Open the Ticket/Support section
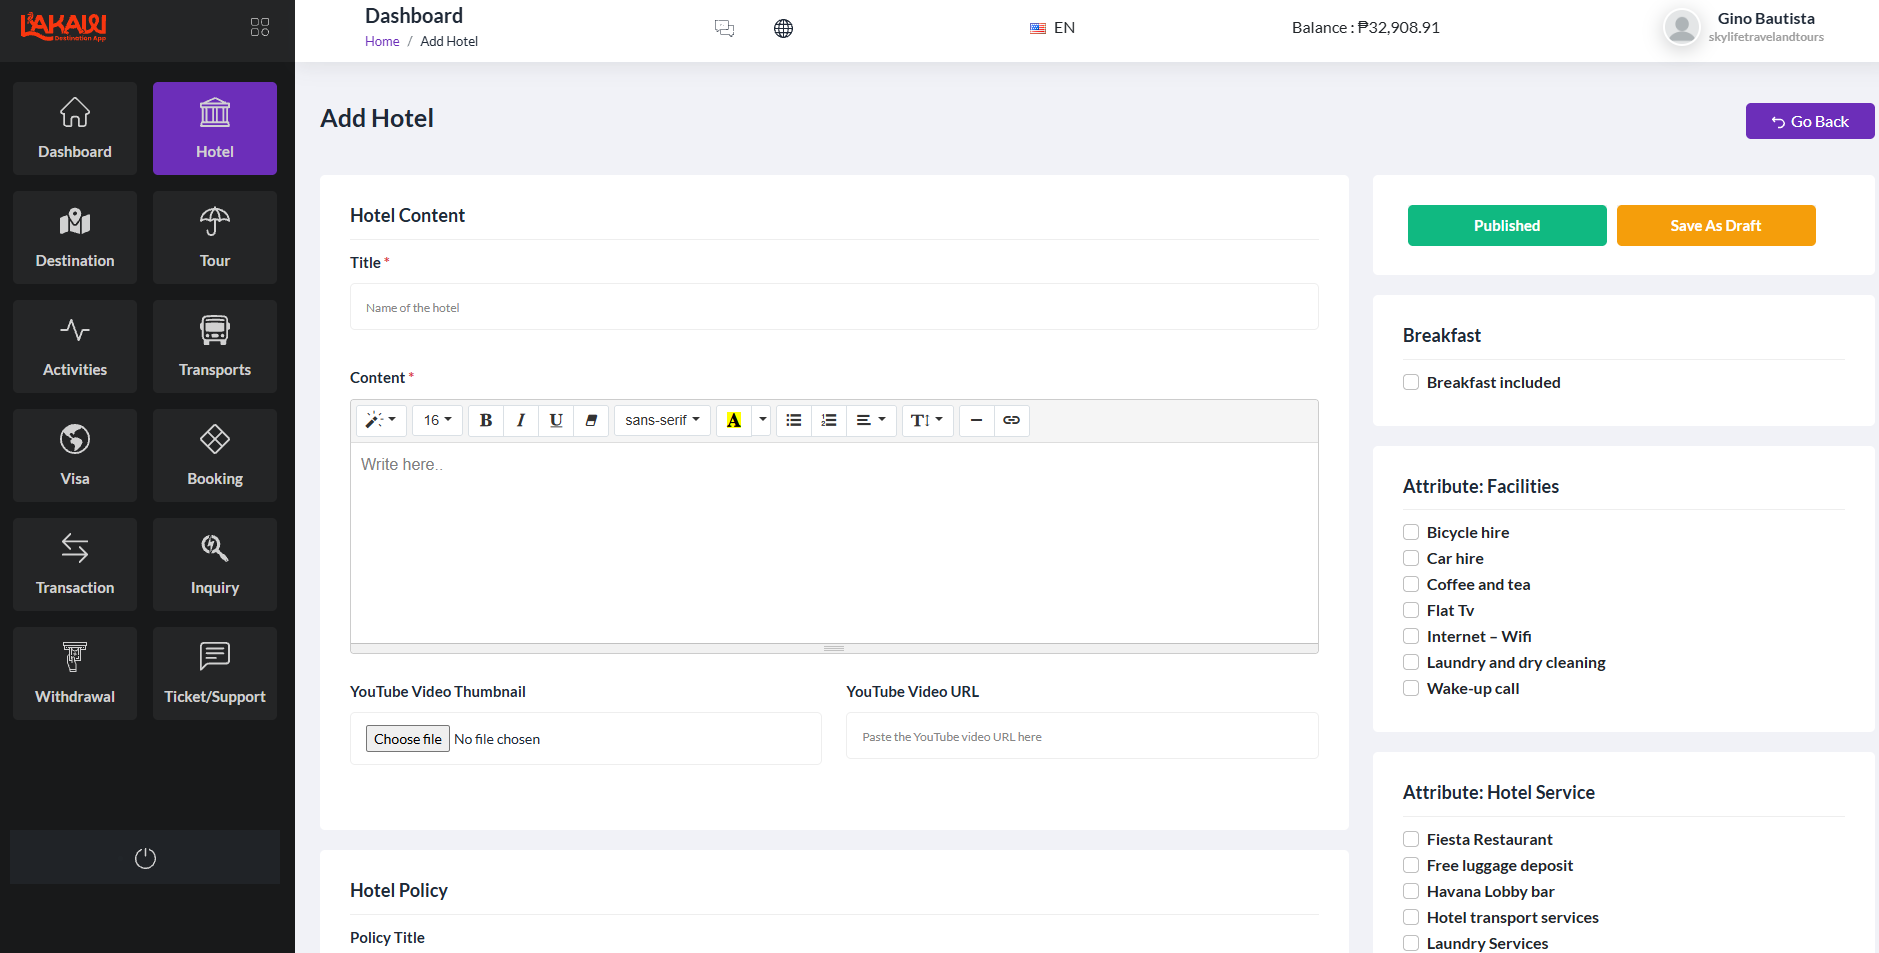Viewport: 1879px width, 953px height. point(215,673)
